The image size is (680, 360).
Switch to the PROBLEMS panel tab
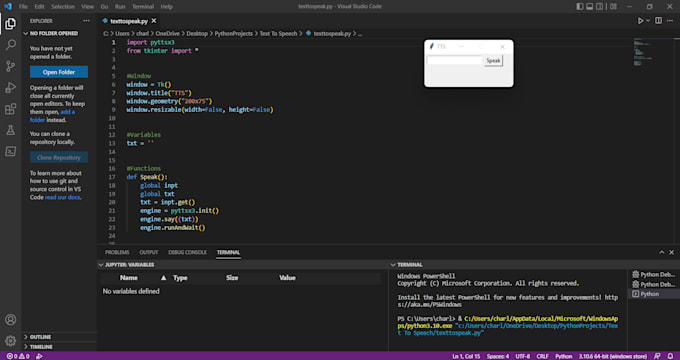[x=117, y=252]
